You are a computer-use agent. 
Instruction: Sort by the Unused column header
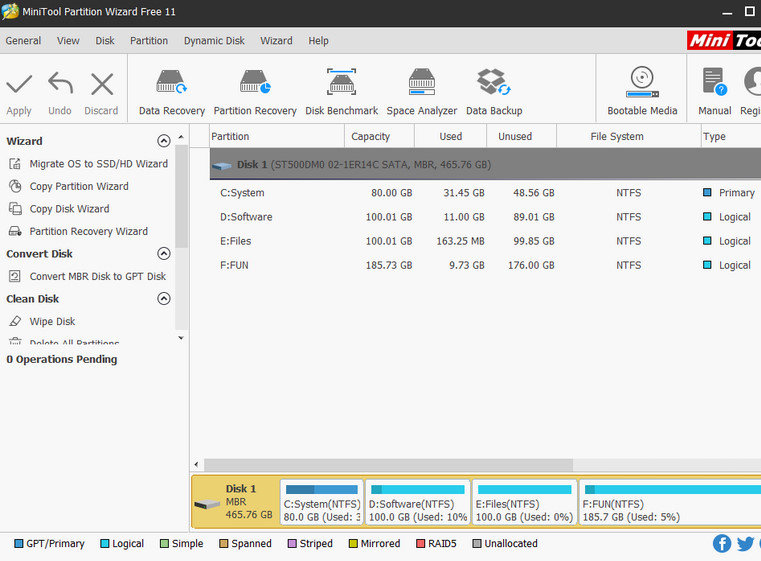521,136
